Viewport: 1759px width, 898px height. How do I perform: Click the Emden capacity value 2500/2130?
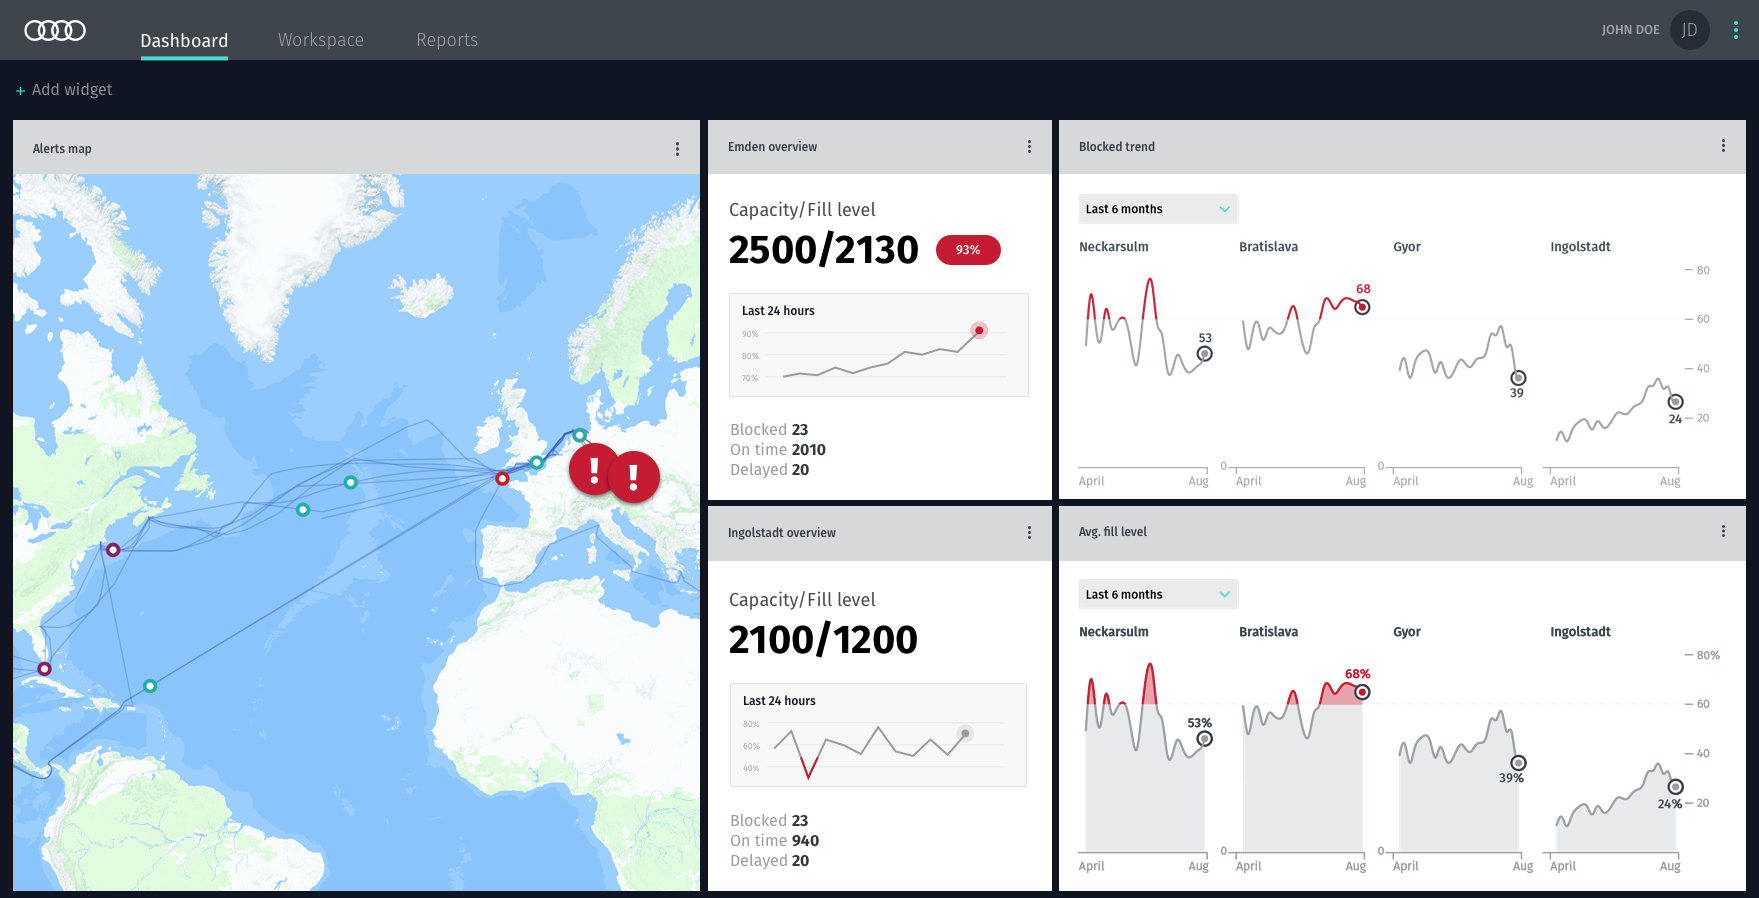(x=823, y=250)
